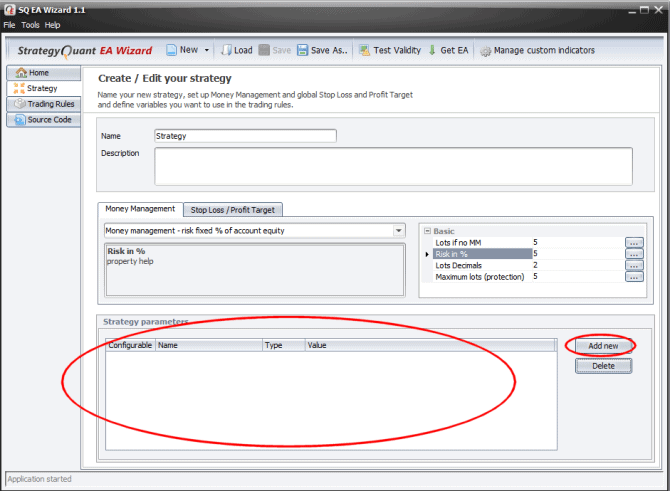Click ellipsis button for Risk in %

pos(634,254)
